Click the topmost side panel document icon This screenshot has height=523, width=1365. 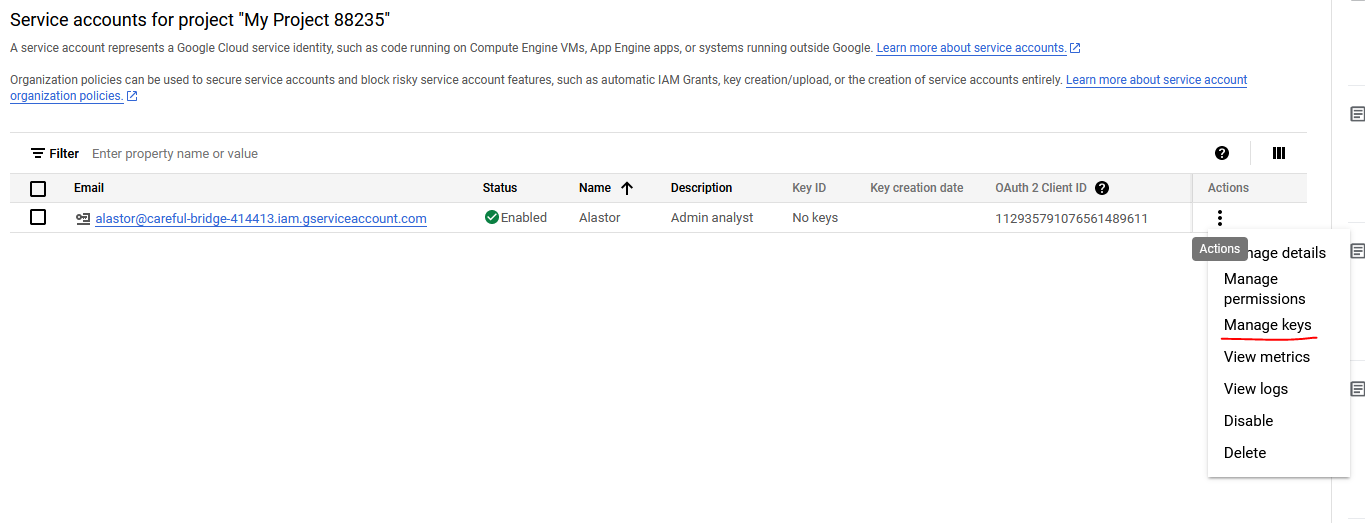coord(1357,114)
